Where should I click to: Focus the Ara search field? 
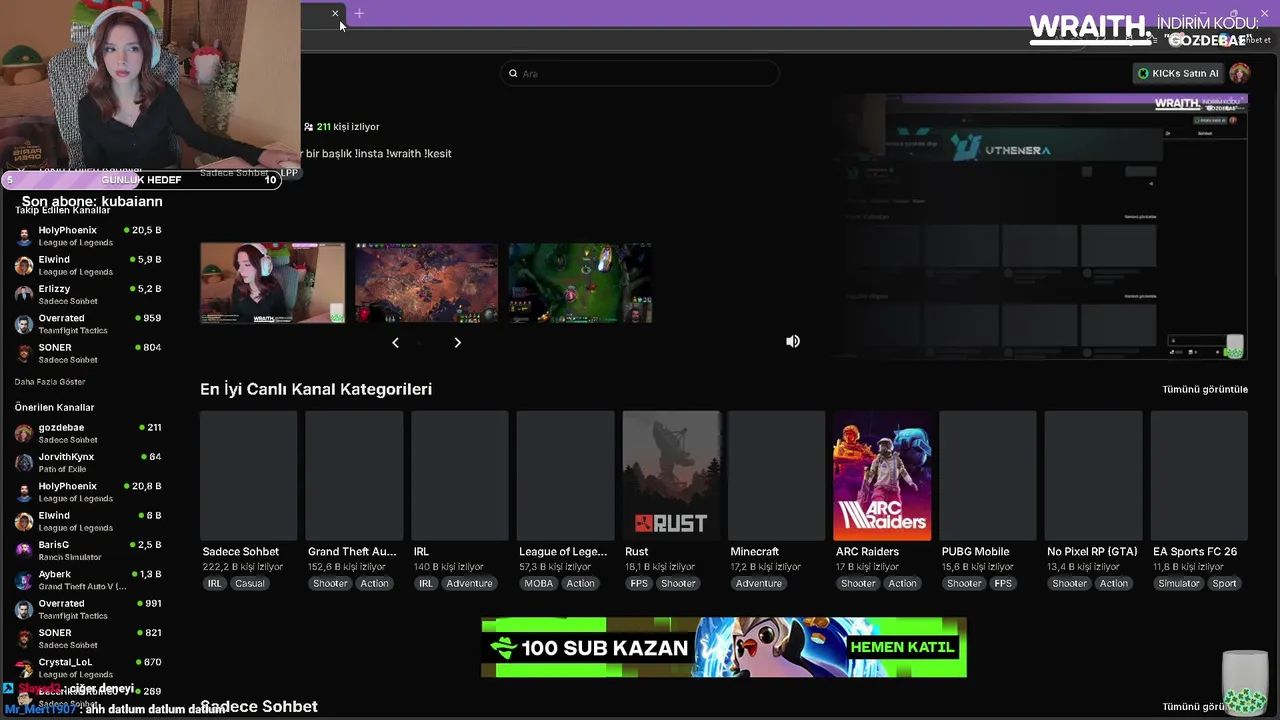[x=640, y=73]
